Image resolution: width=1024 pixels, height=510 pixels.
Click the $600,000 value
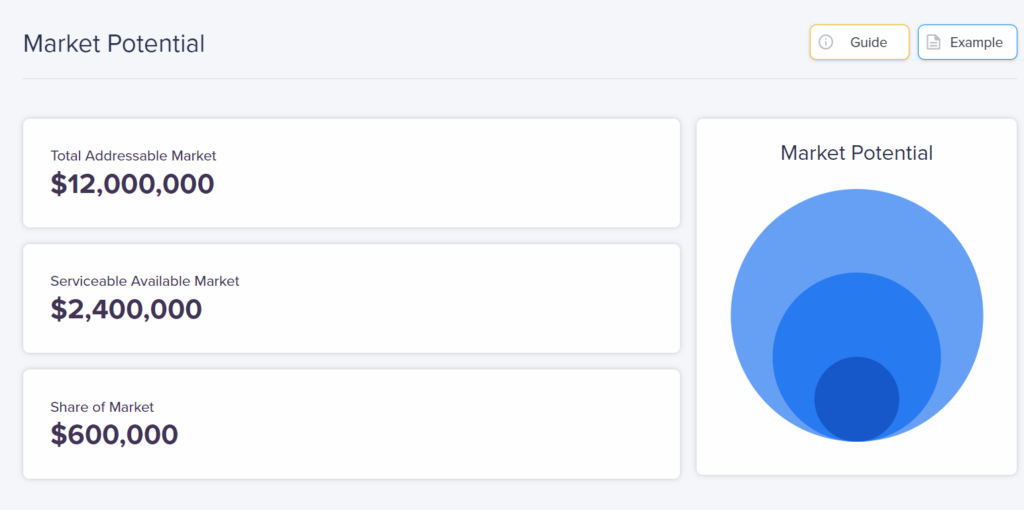[114, 434]
